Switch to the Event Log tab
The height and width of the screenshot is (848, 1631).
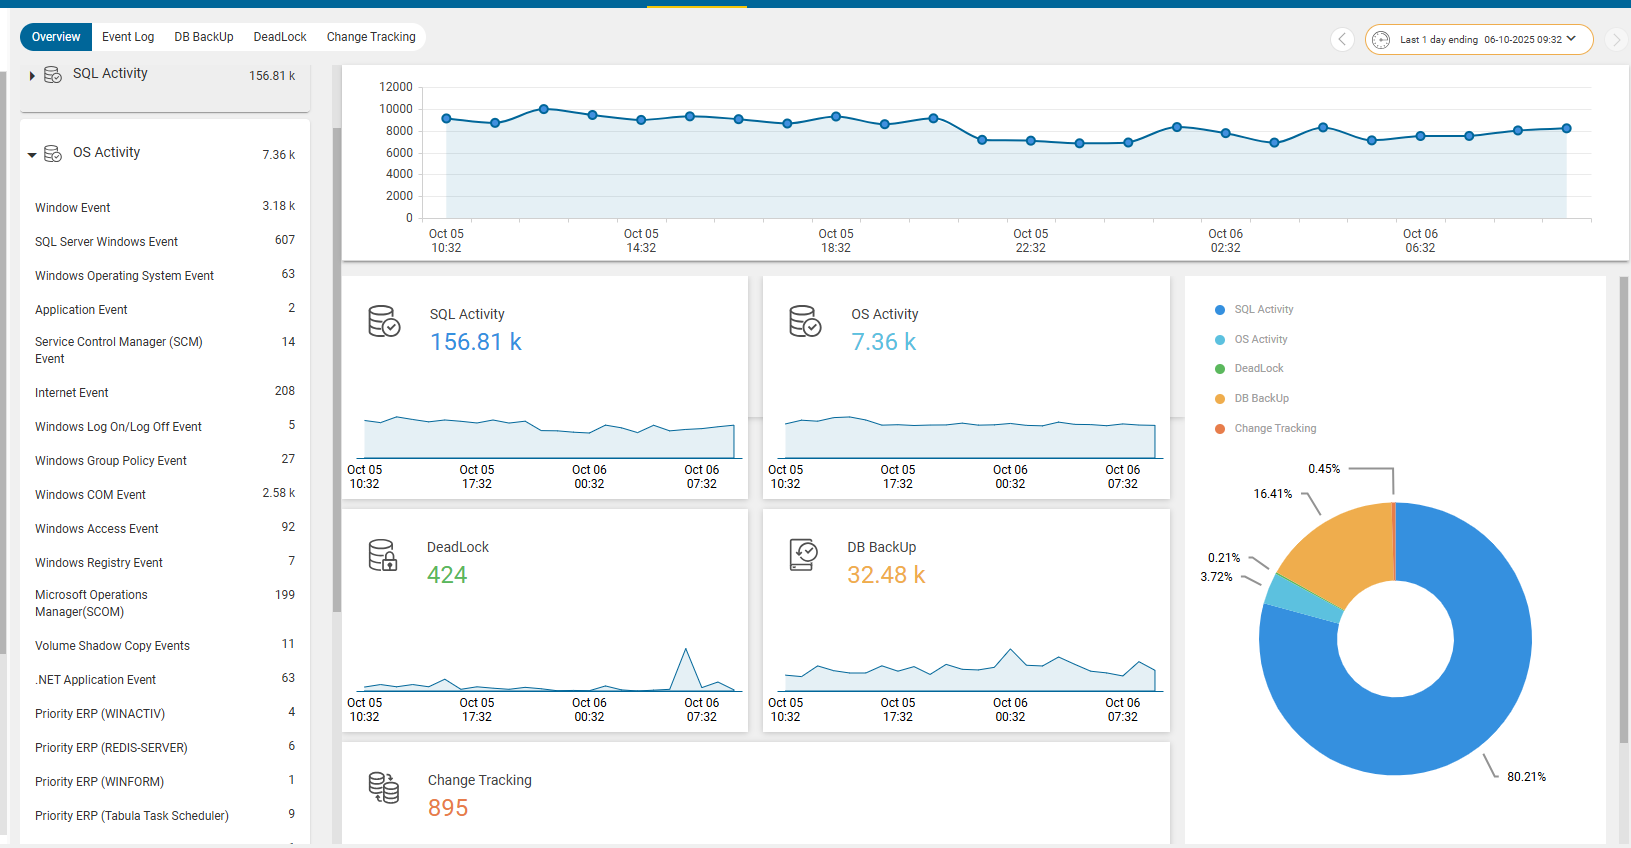tap(128, 37)
